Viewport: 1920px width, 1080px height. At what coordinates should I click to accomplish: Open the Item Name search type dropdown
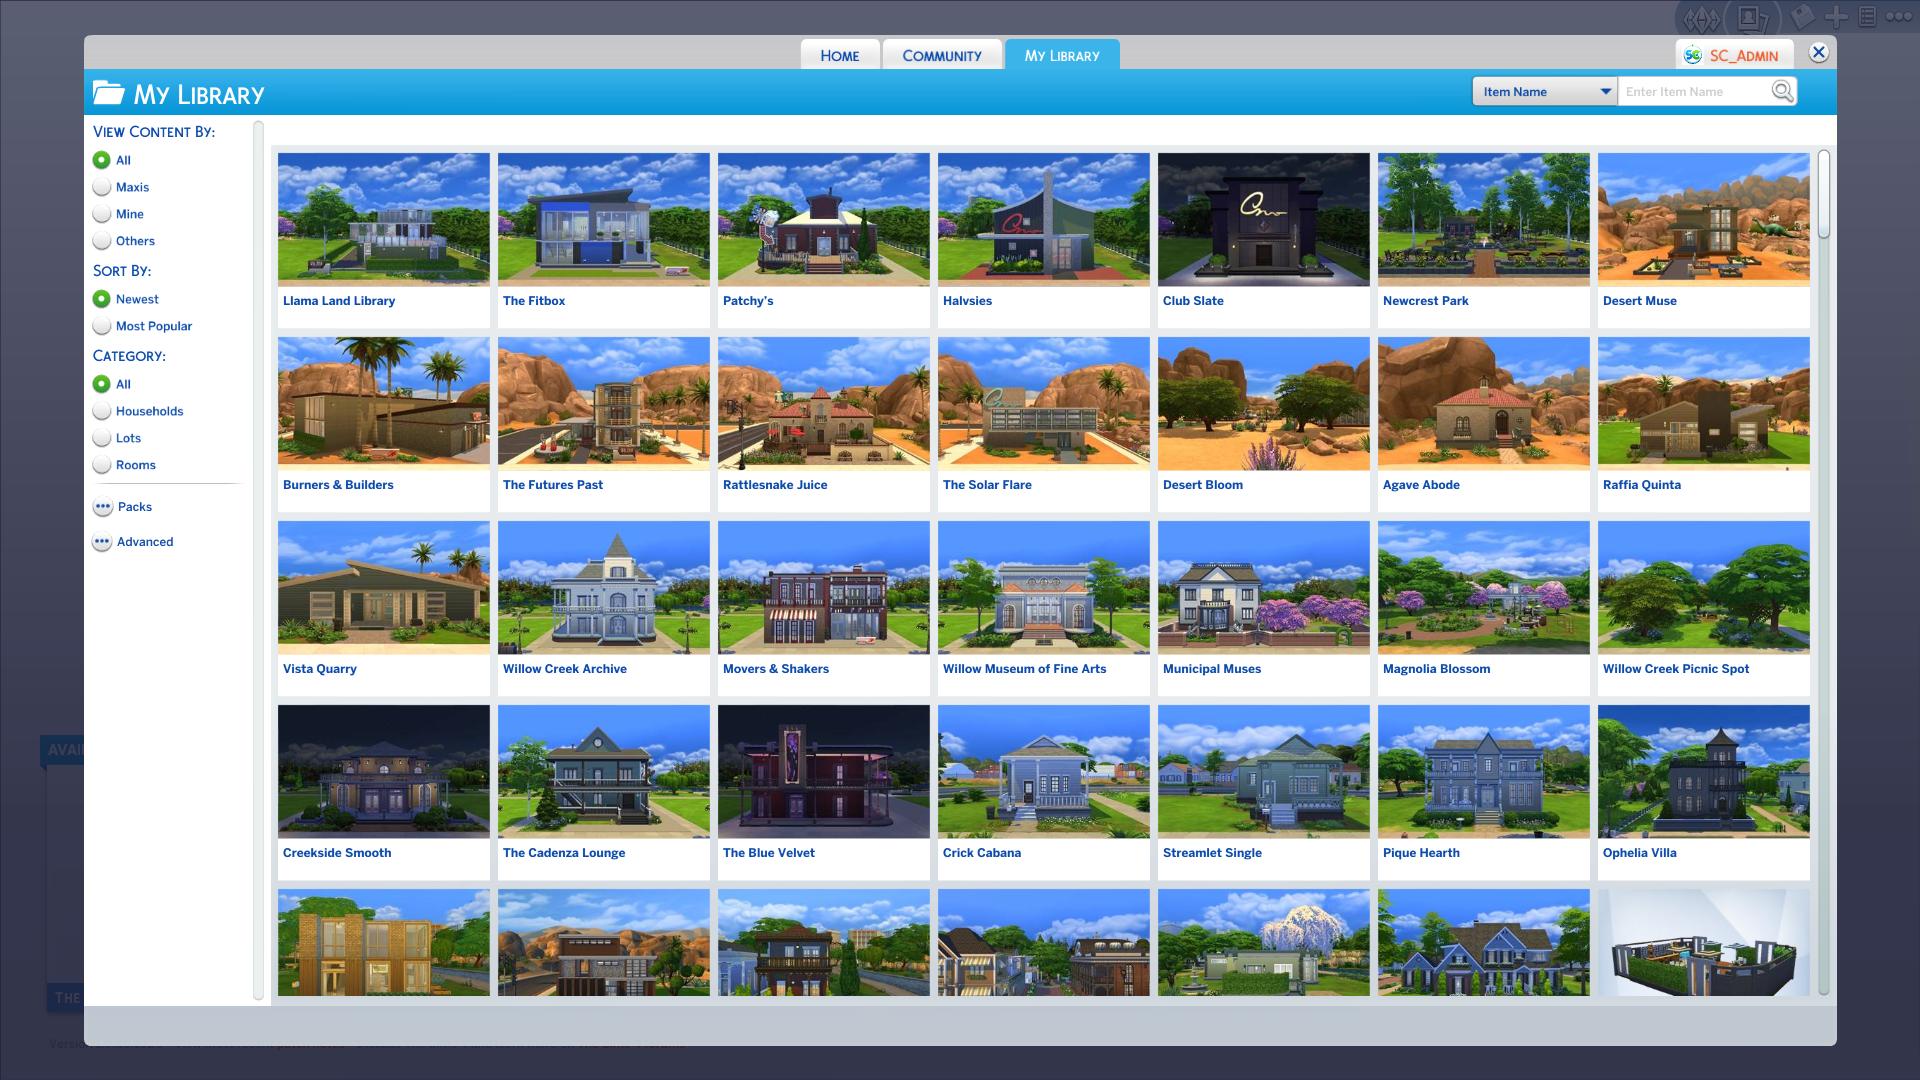click(1545, 91)
